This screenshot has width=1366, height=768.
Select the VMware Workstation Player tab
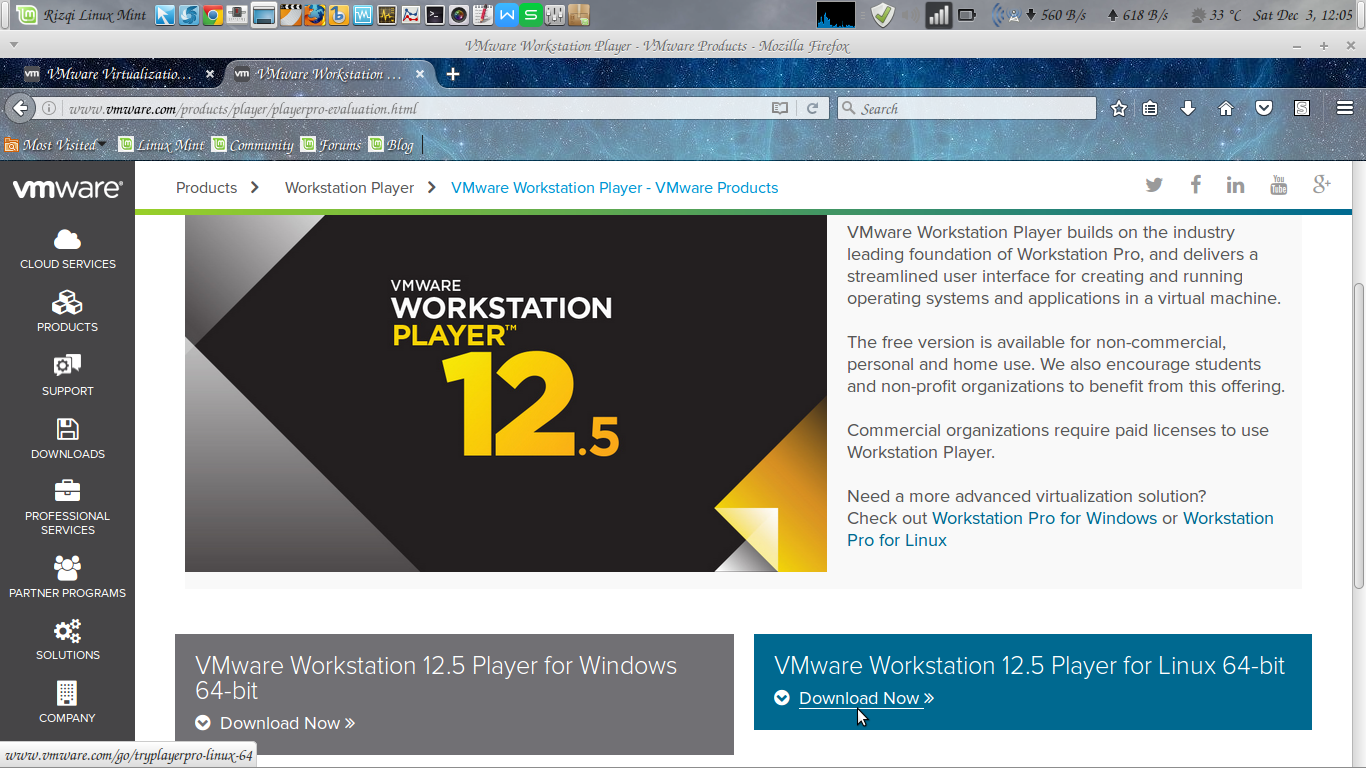tap(329, 74)
